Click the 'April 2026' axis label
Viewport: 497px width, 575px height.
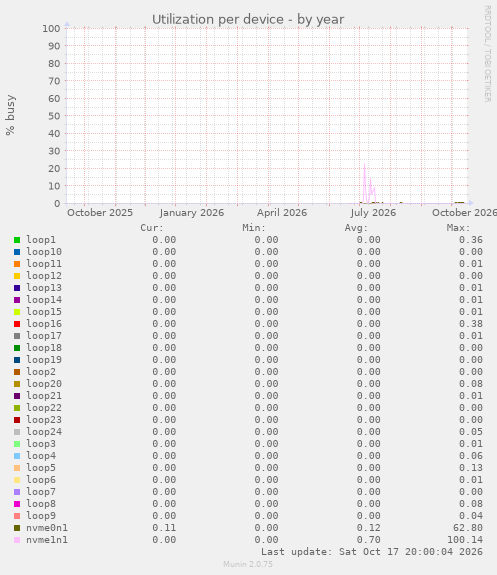[x=282, y=213]
